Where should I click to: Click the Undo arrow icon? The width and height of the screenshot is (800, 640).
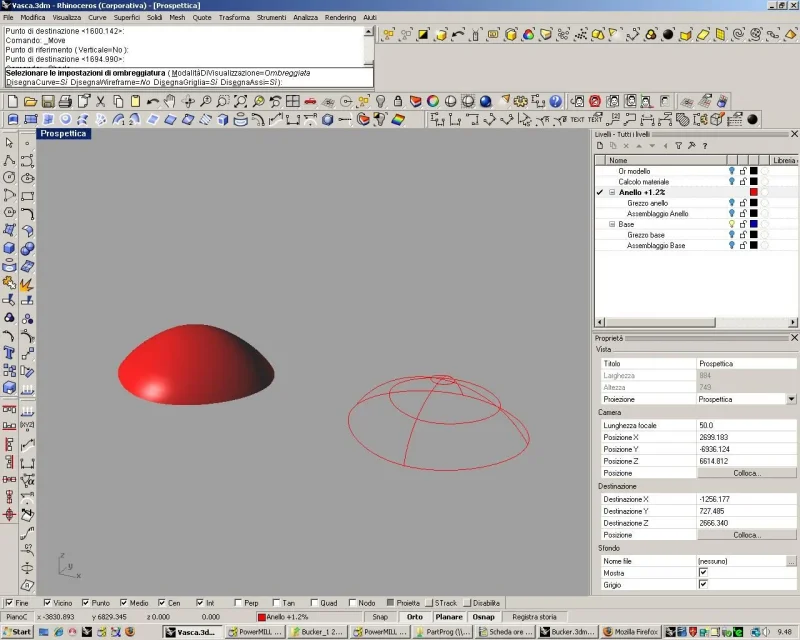tap(152, 101)
